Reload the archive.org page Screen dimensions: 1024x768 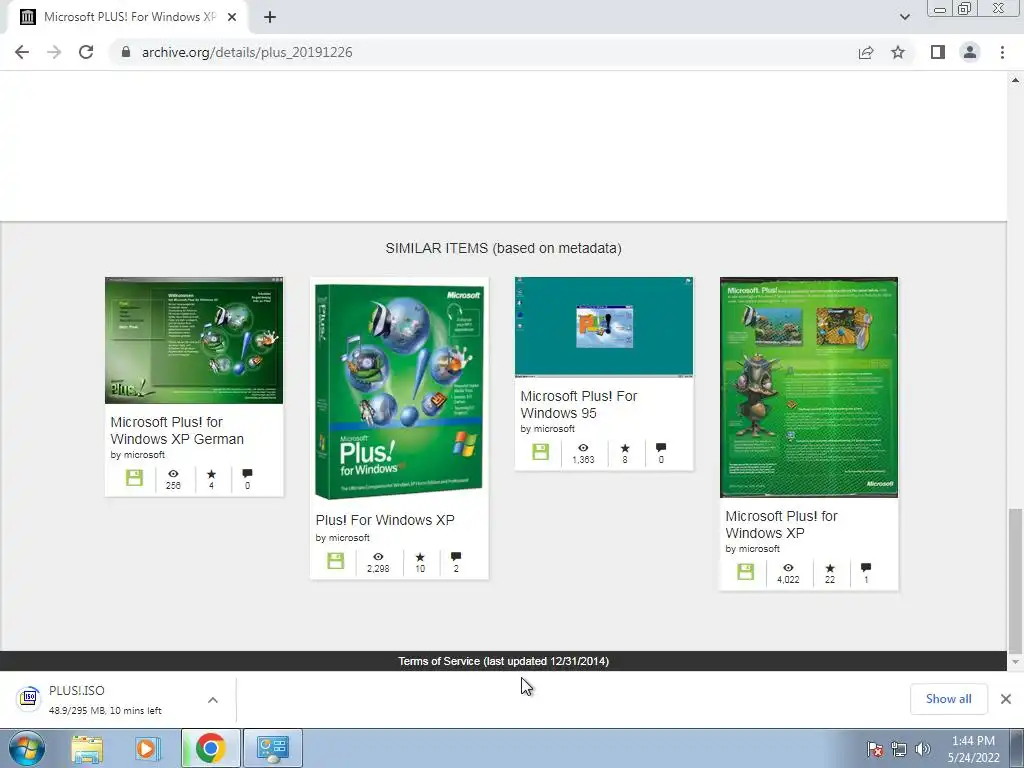(86, 52)
